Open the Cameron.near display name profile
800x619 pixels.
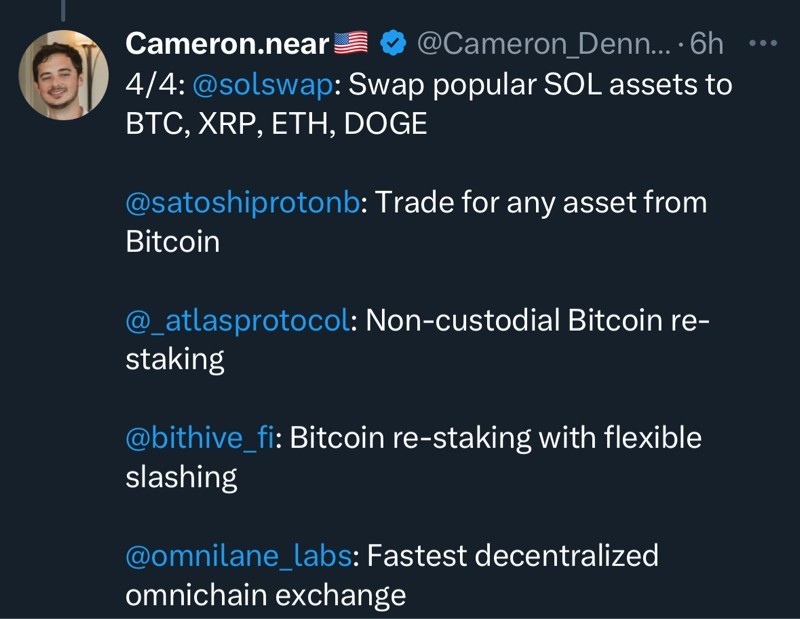pos(228,44)
